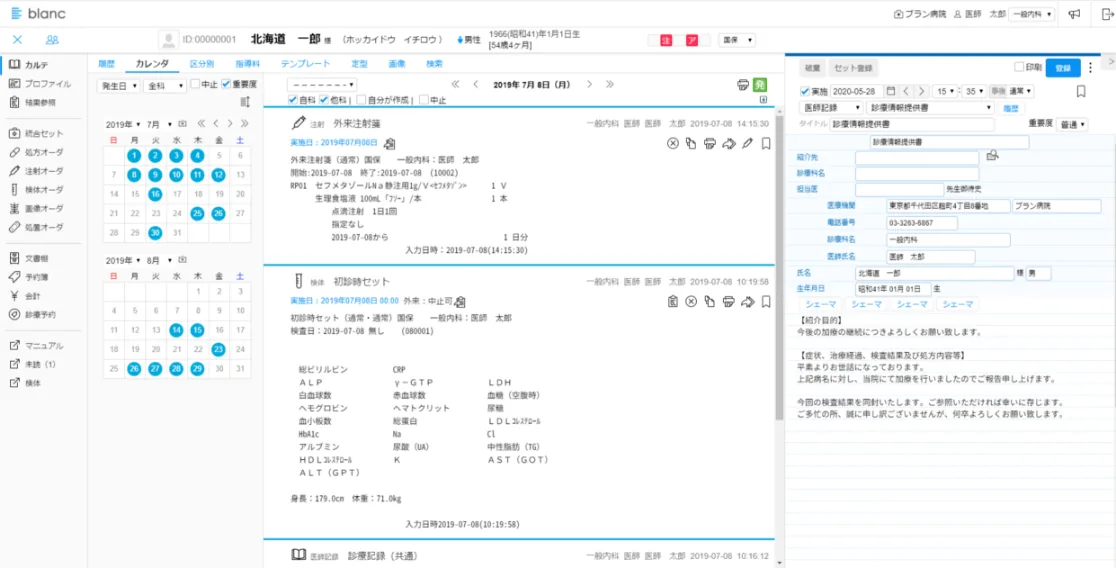Image resolution: width=1116 pixels, height=568 pixels.
Task: Select July 16 on the calendar
Action: point(154,194)
